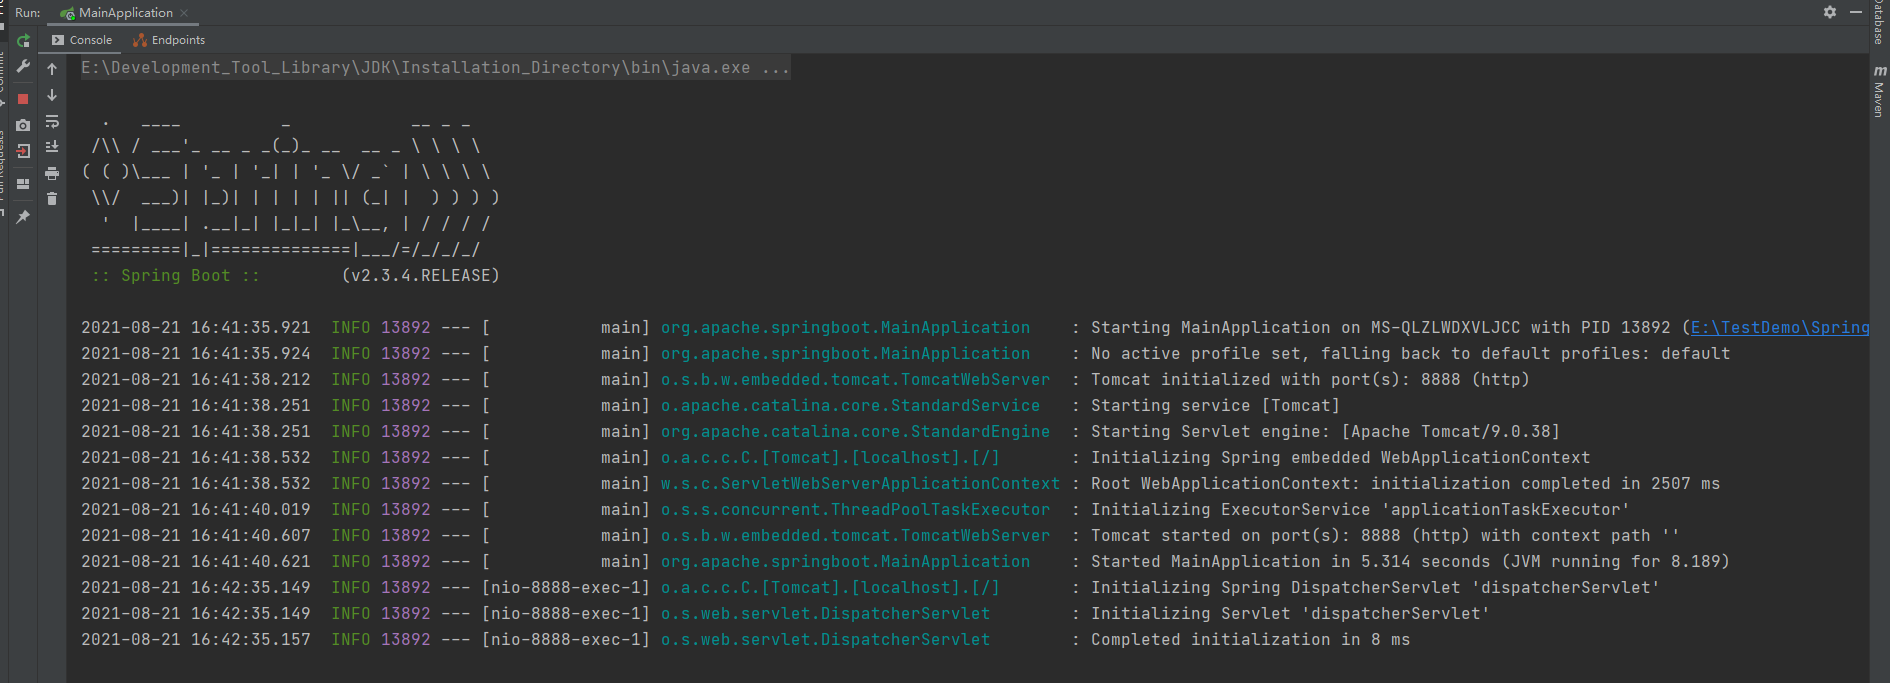Open Run panel settings gear
1890x683 pixels.
[1830, 12]
